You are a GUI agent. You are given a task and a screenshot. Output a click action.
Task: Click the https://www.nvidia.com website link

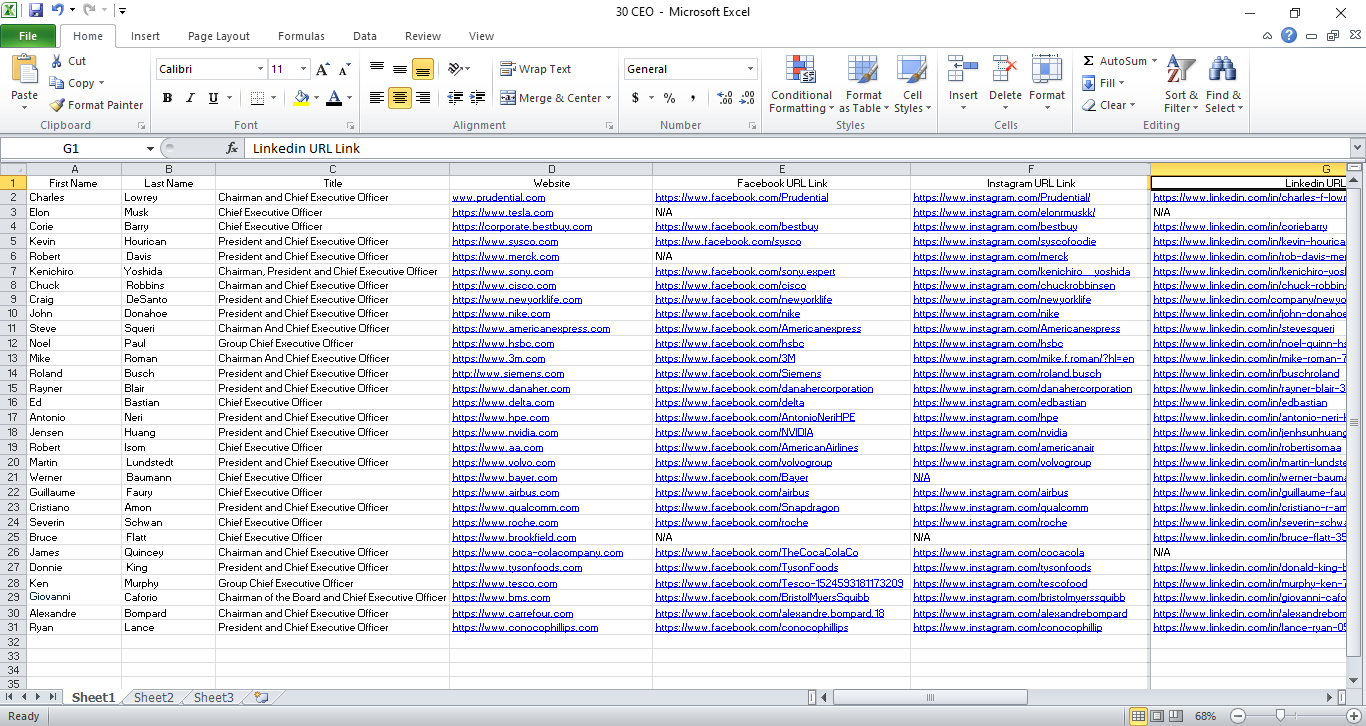[505, 433]
